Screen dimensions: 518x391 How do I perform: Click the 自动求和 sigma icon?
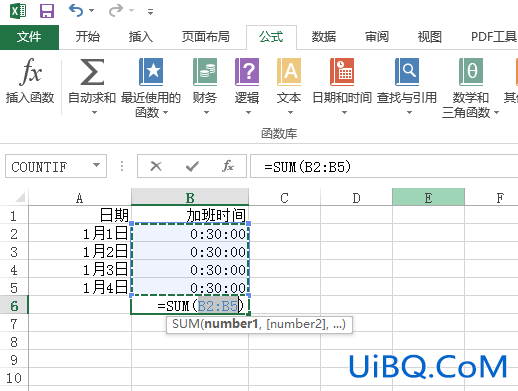(x=92, y=72)
